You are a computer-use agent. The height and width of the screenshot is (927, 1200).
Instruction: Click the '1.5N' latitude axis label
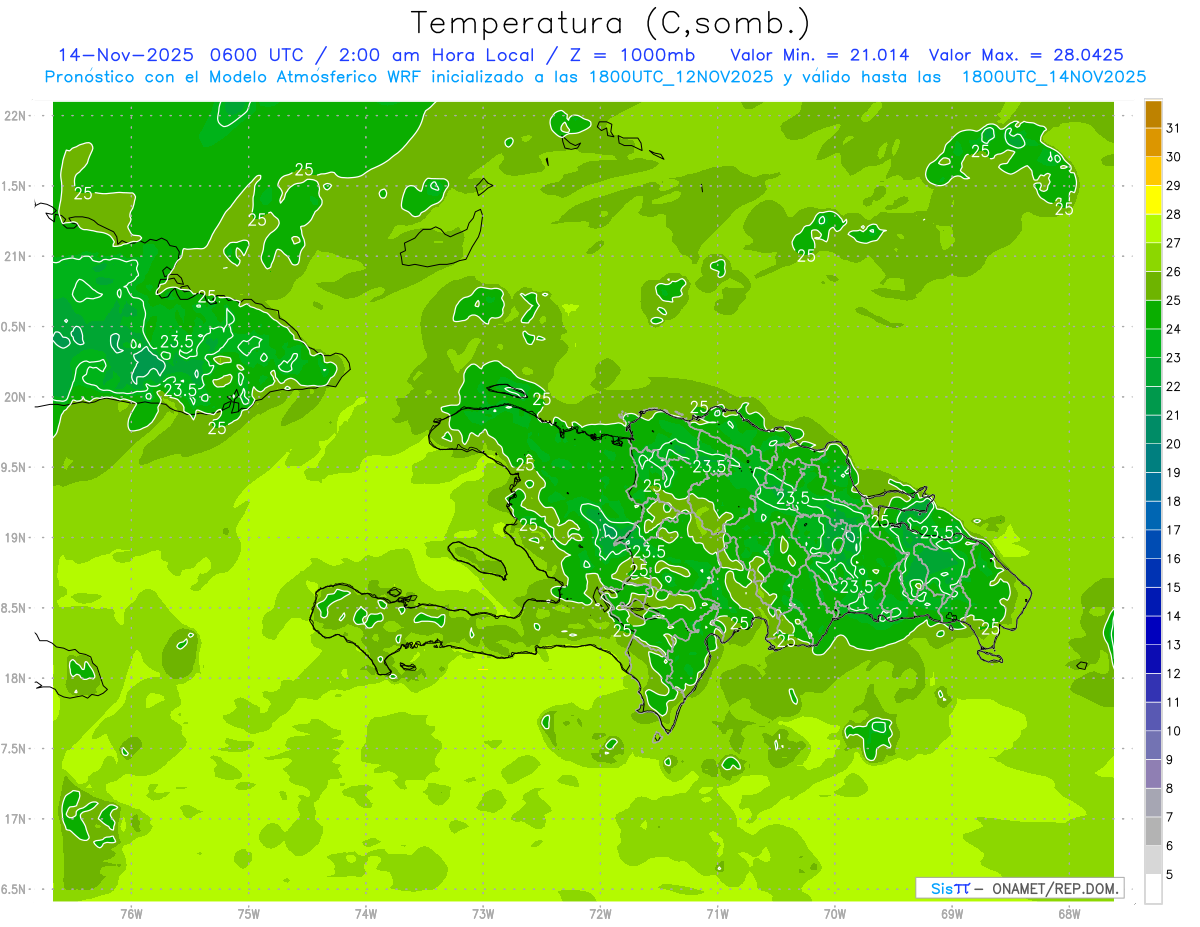14,186
